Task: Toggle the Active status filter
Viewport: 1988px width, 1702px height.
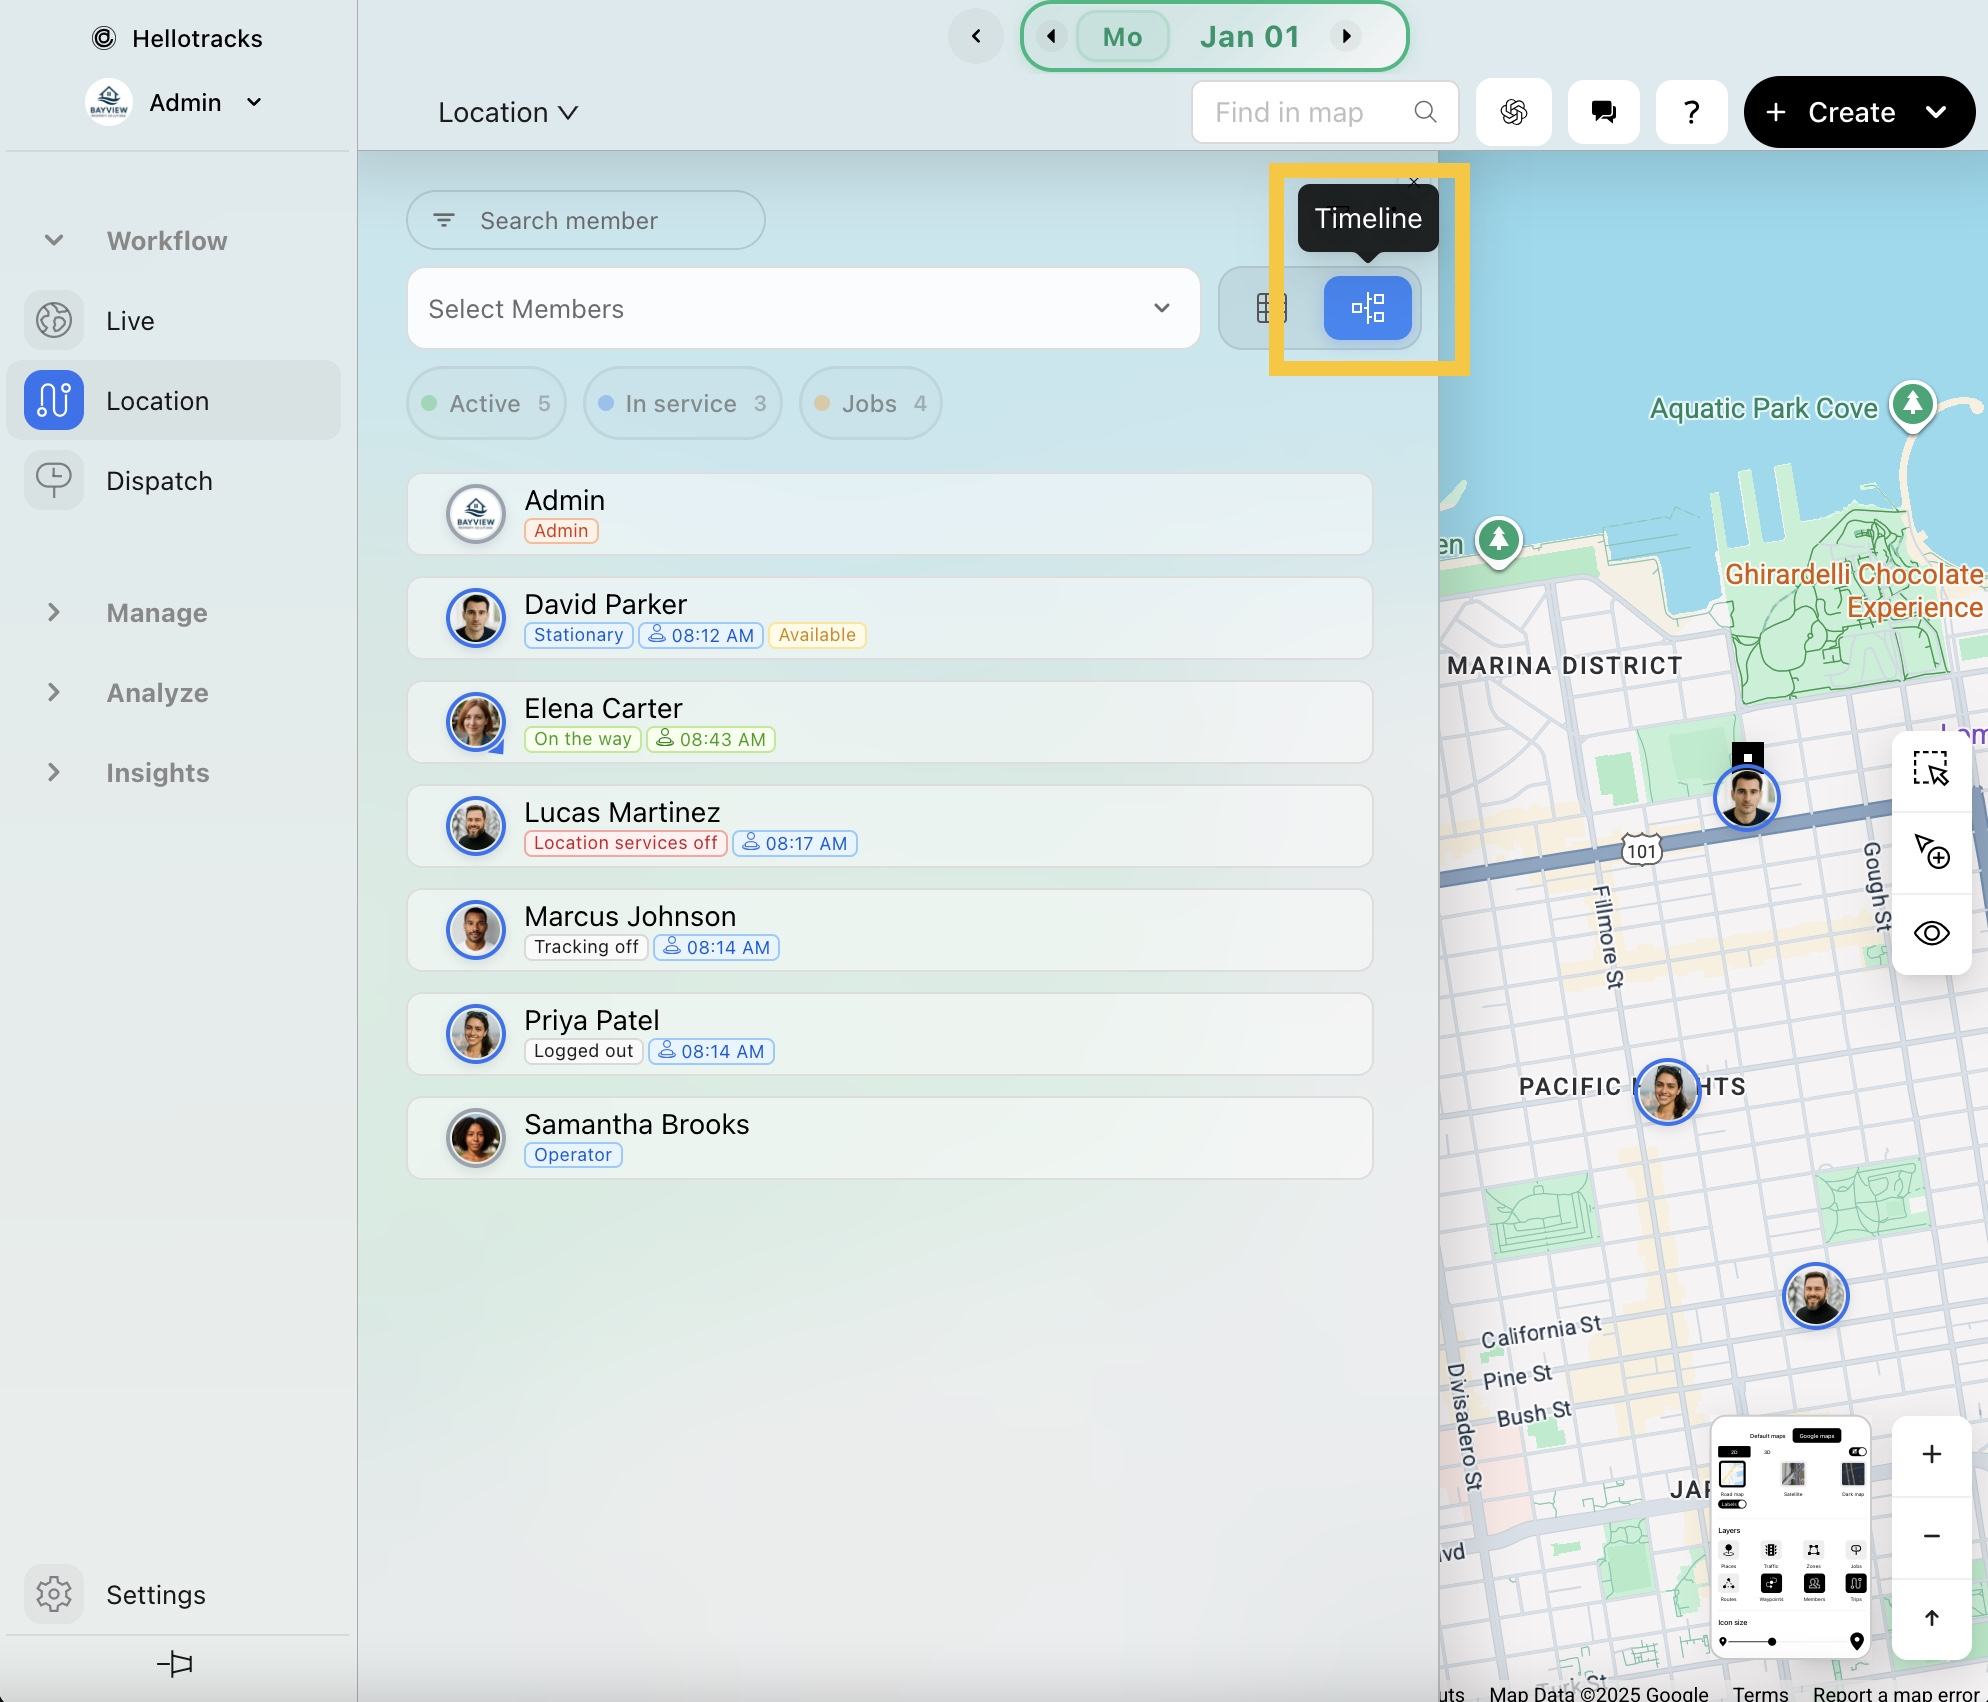Action: pos(486,403)
